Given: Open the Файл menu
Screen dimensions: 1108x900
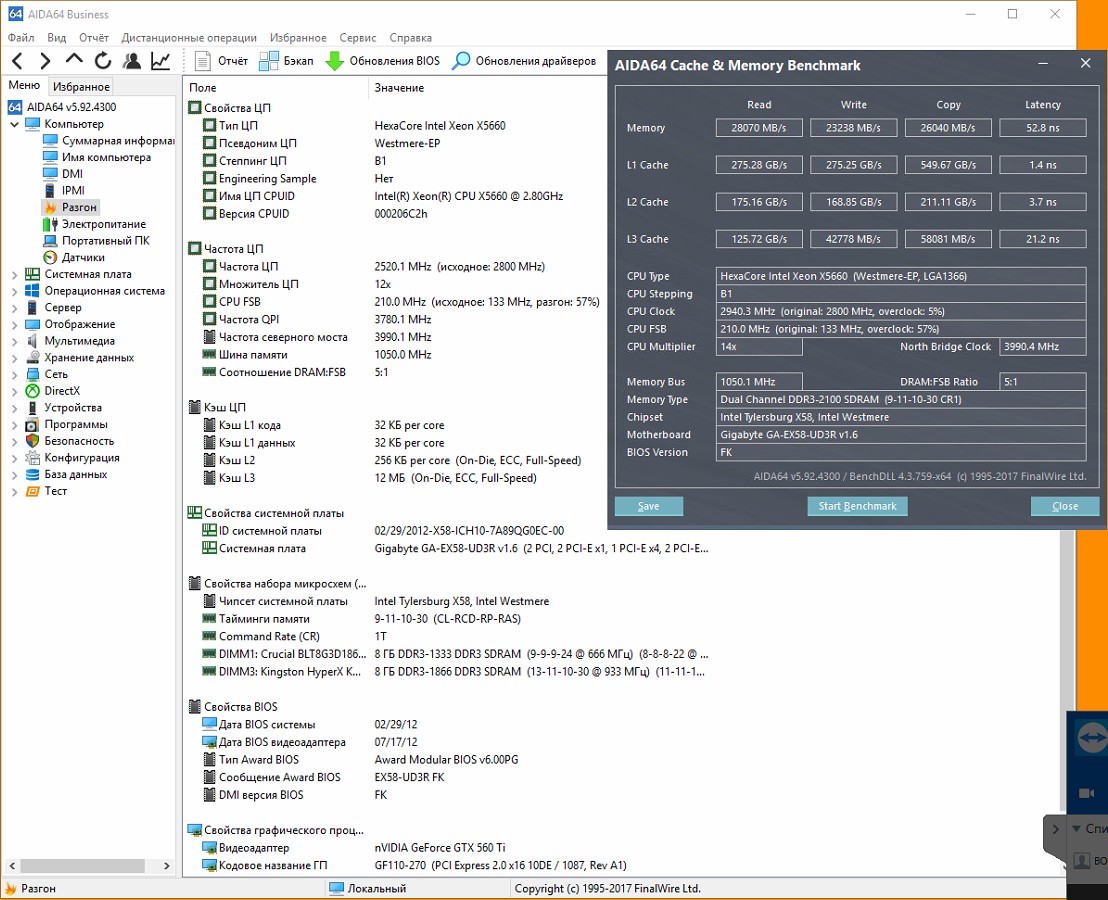Looking at the screenshot, I should (21, 37).
